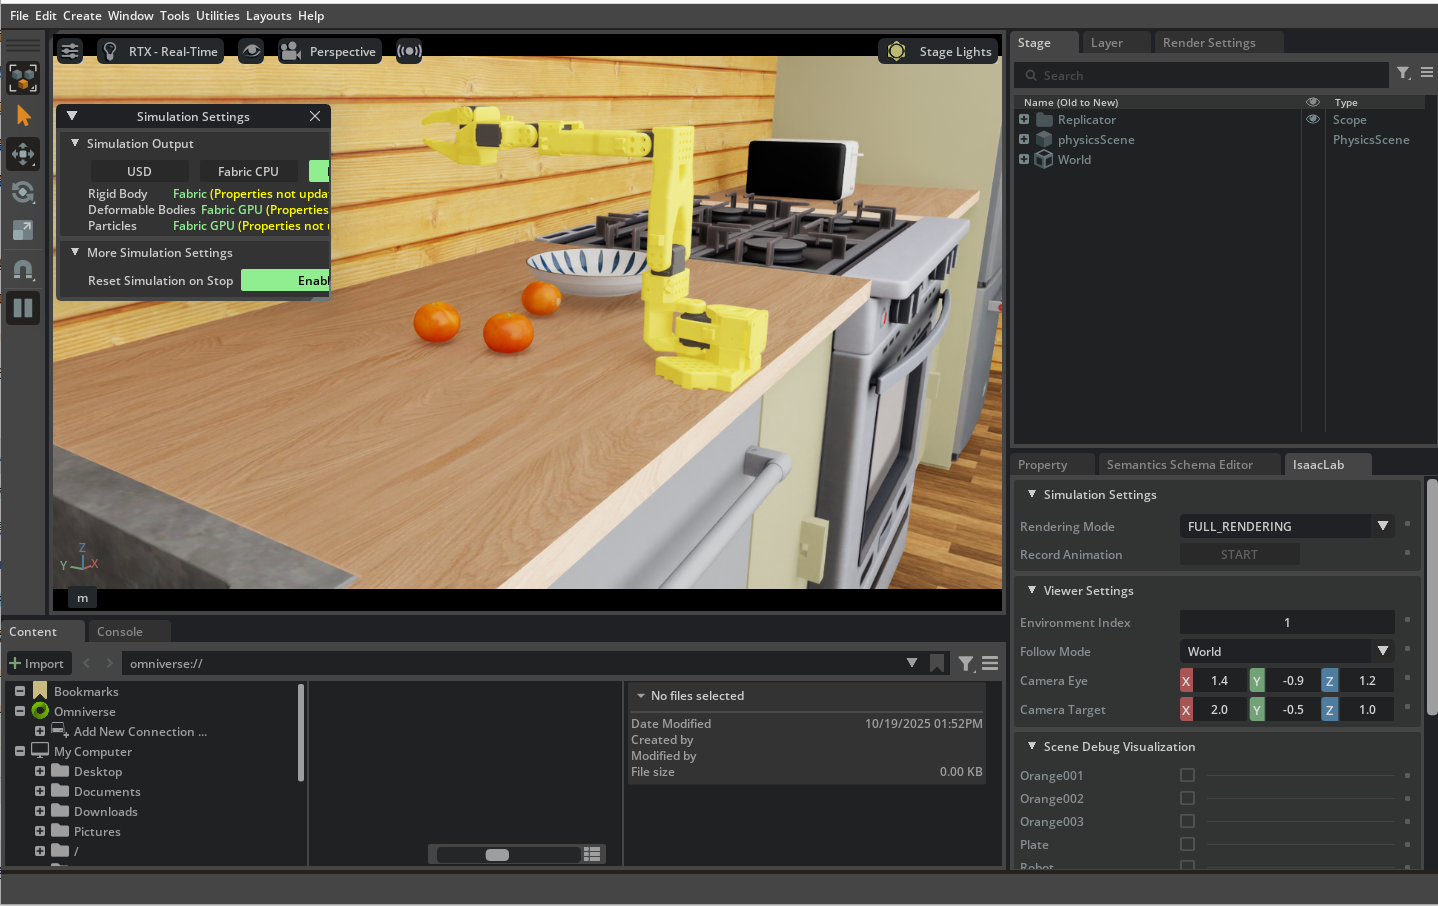1438x906 pixels.
Task: Activate the Rotate tool
Action: point(23,192)
